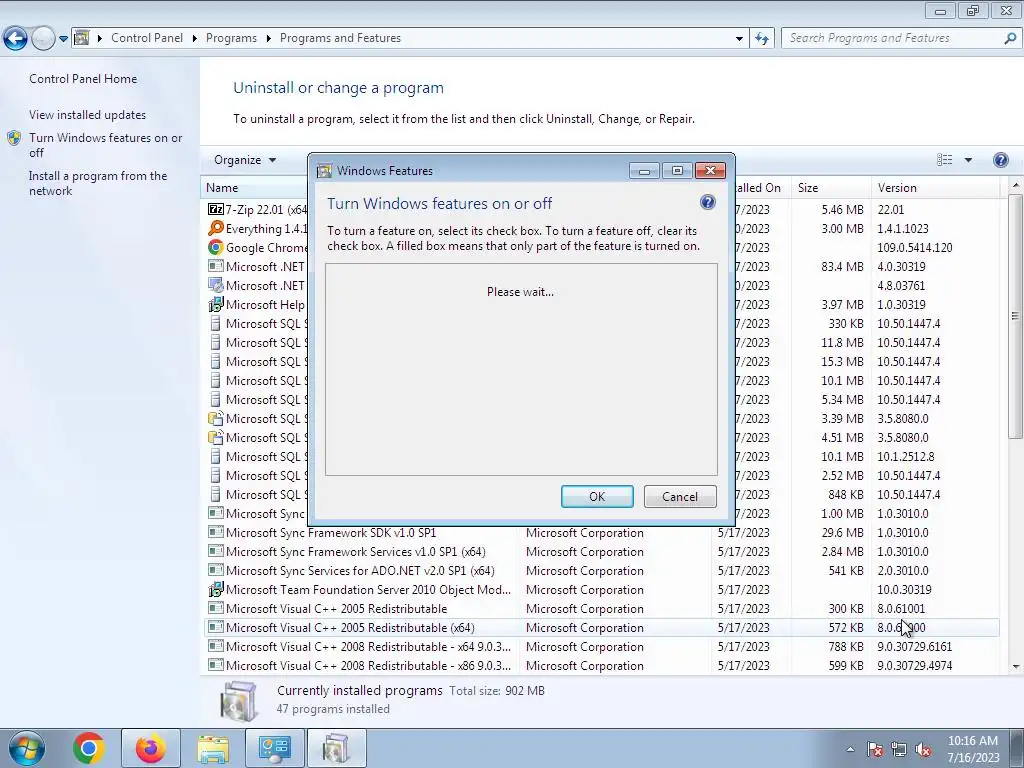Open View installed updates link
1024x768 pixels.
click(88, 114)
